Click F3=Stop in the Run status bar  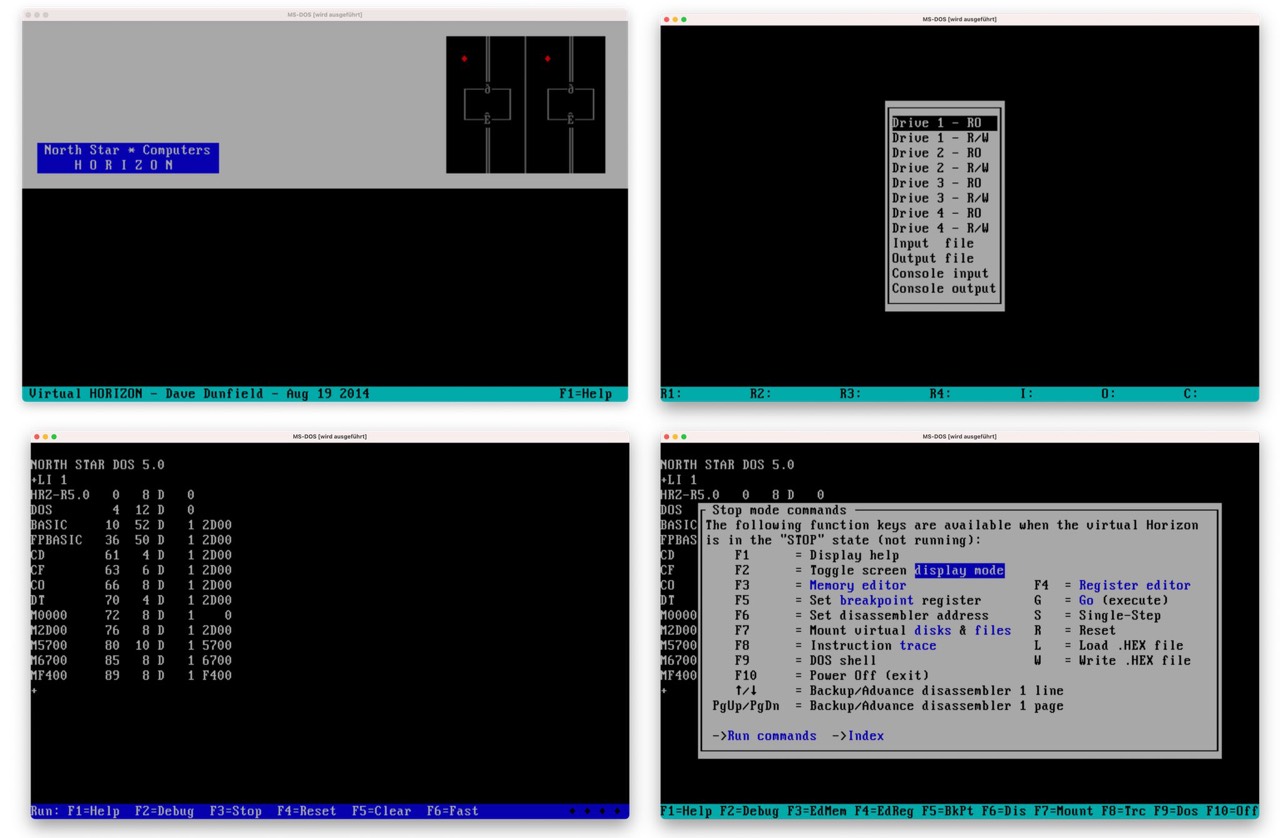tap(236, 811)
